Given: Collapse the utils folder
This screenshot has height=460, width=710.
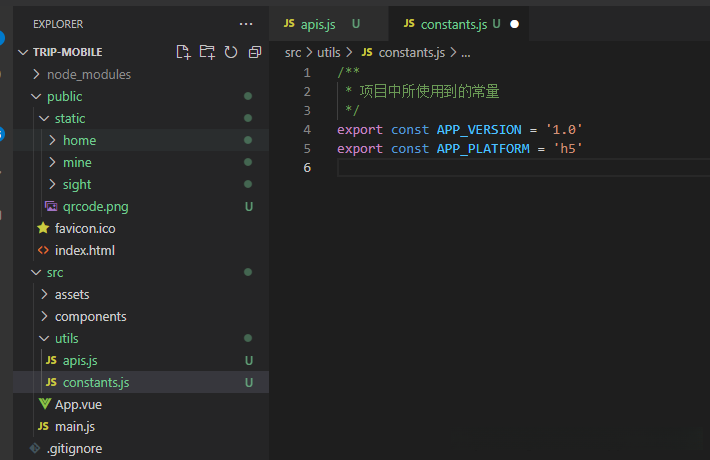Looking at the screenshot, I should (x=66, y=338).
